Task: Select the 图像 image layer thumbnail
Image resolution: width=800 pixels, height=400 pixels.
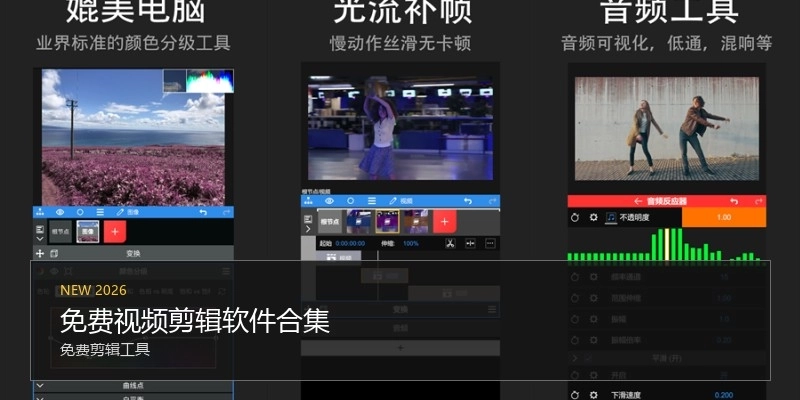Action: pos(88,232)
